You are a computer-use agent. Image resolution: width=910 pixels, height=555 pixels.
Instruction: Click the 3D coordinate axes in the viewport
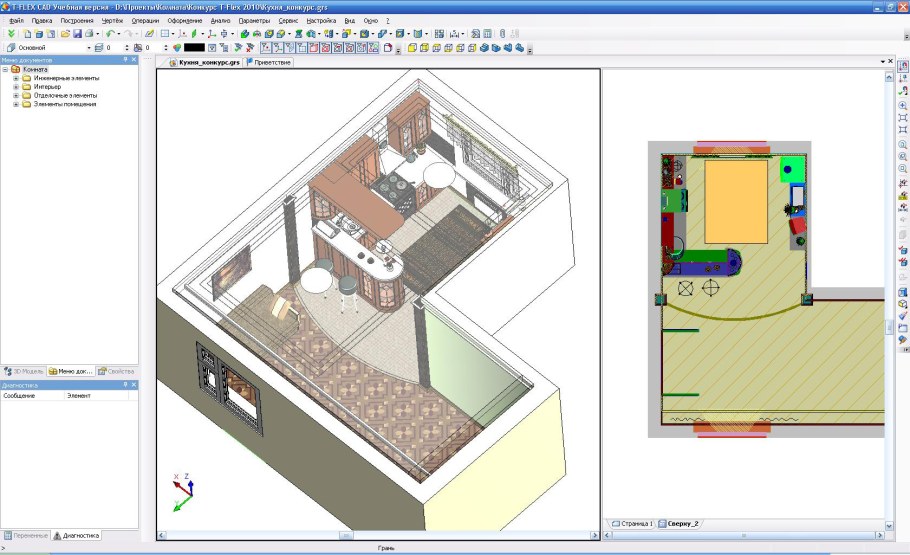(x=183, y=491)
